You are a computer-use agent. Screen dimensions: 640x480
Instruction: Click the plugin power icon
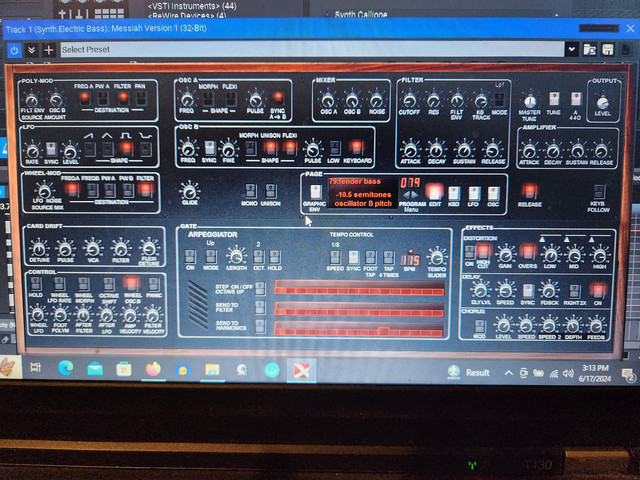click(x=14, y=49)
